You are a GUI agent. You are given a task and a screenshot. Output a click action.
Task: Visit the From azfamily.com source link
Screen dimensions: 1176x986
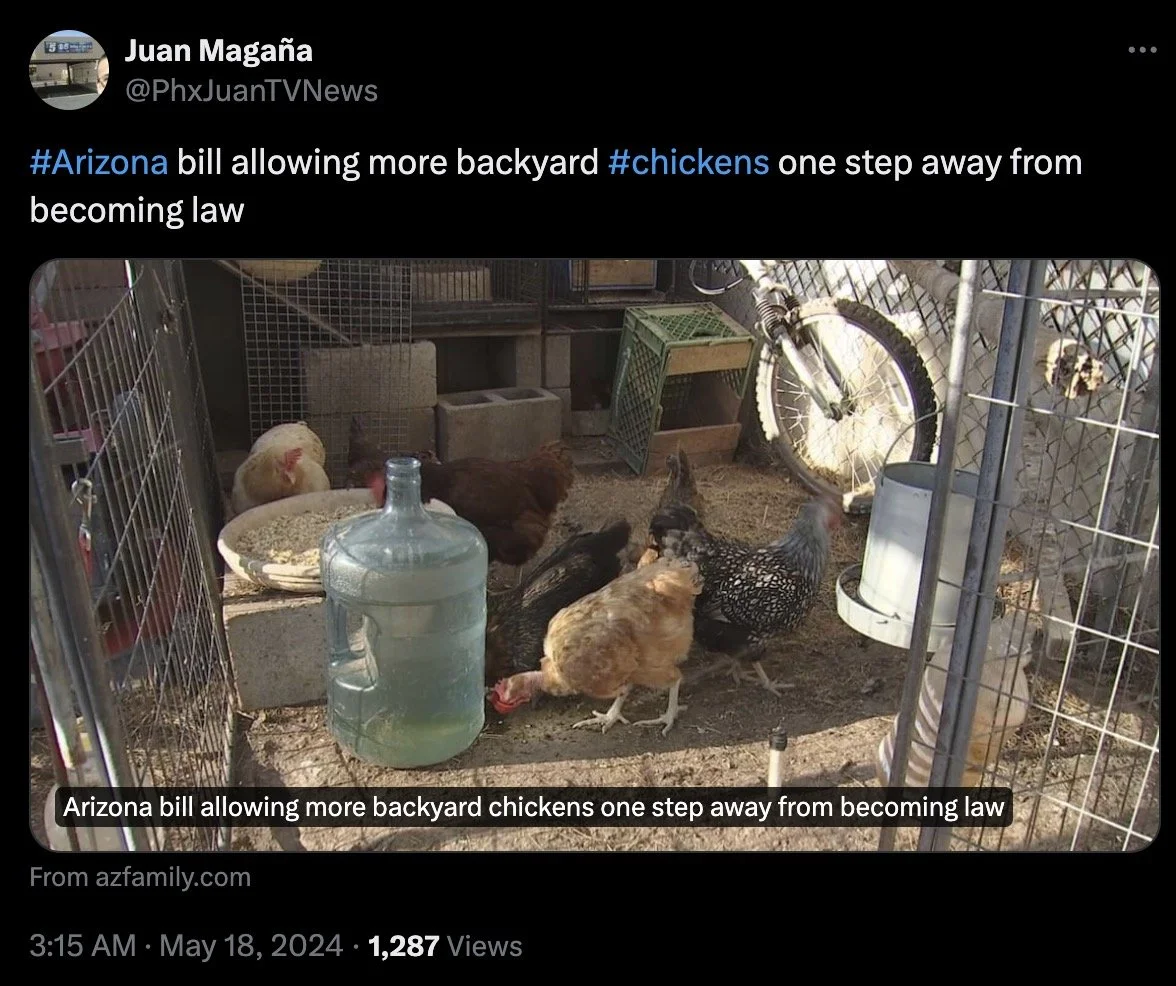(x=140, y=877)
